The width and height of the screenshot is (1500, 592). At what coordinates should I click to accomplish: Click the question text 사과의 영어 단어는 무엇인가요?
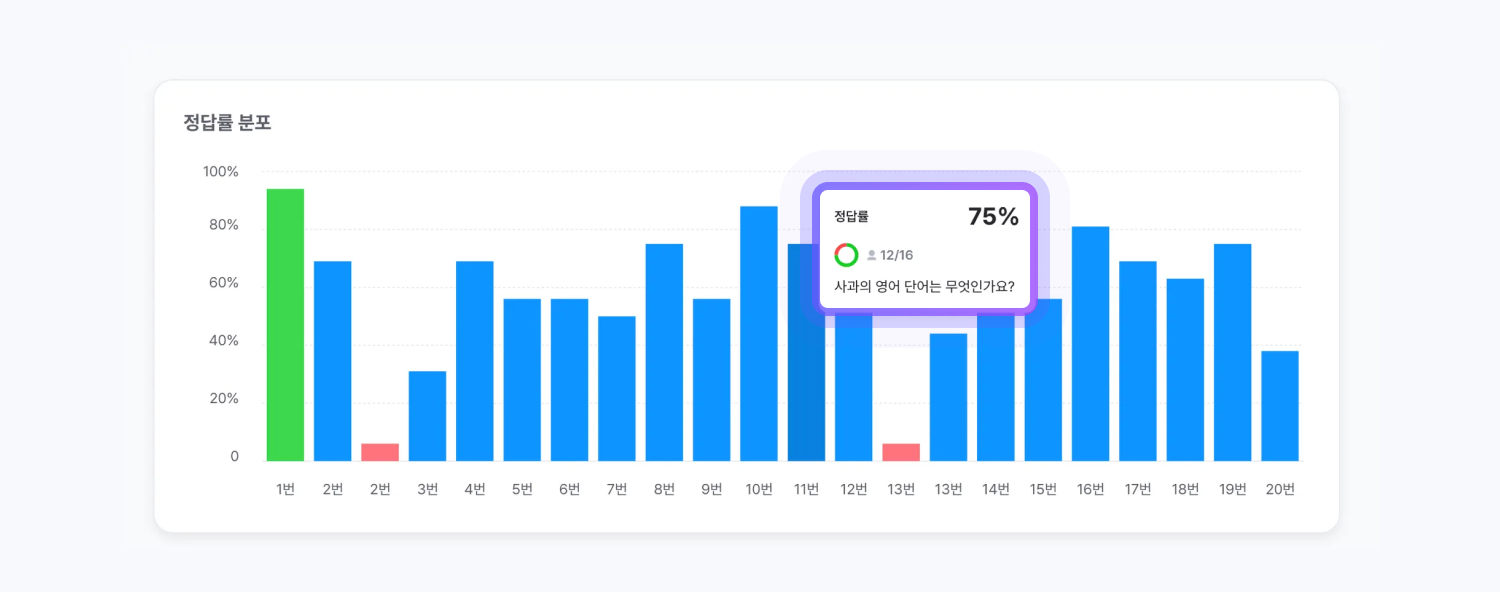(924, 286)
